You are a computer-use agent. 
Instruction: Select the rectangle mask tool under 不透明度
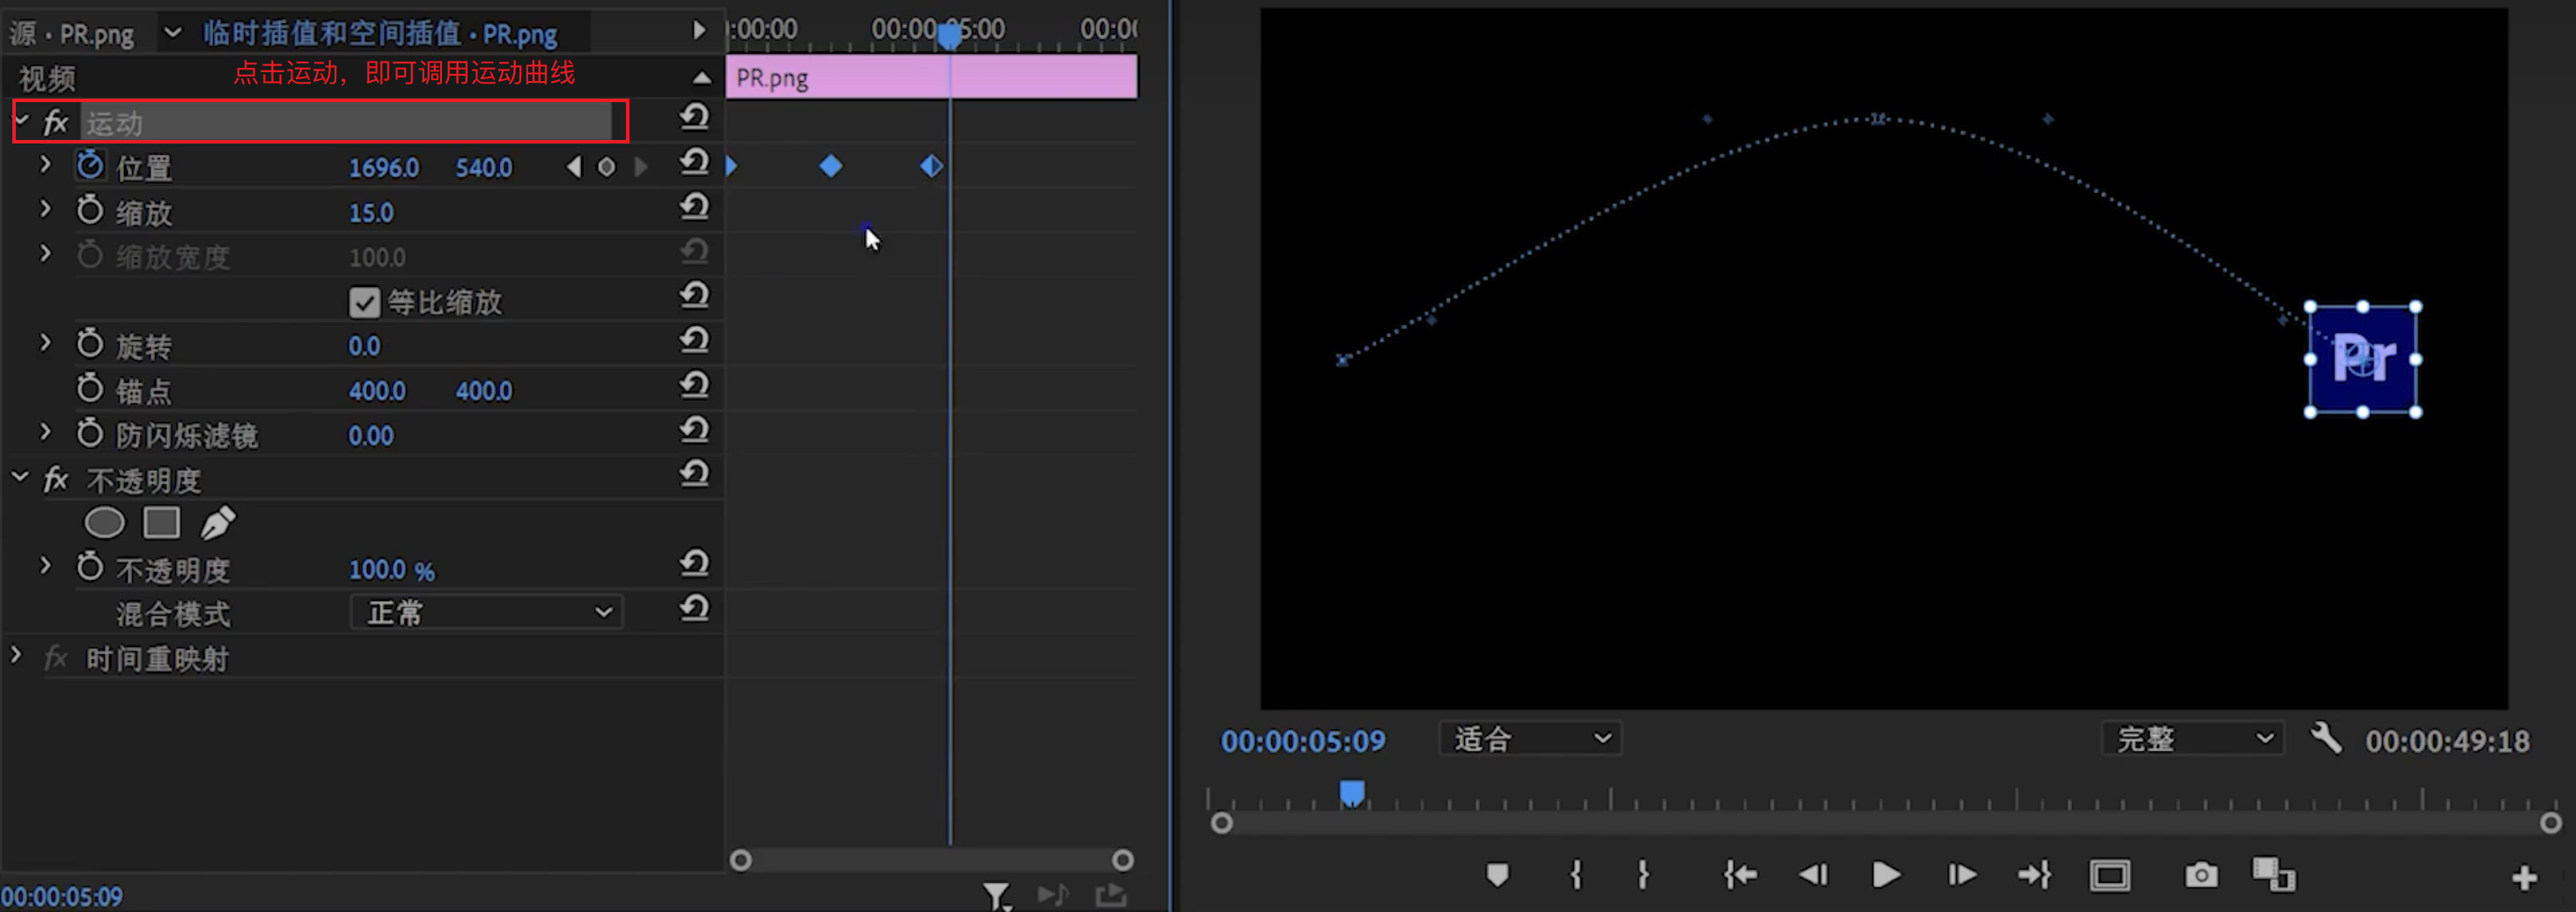161,522
